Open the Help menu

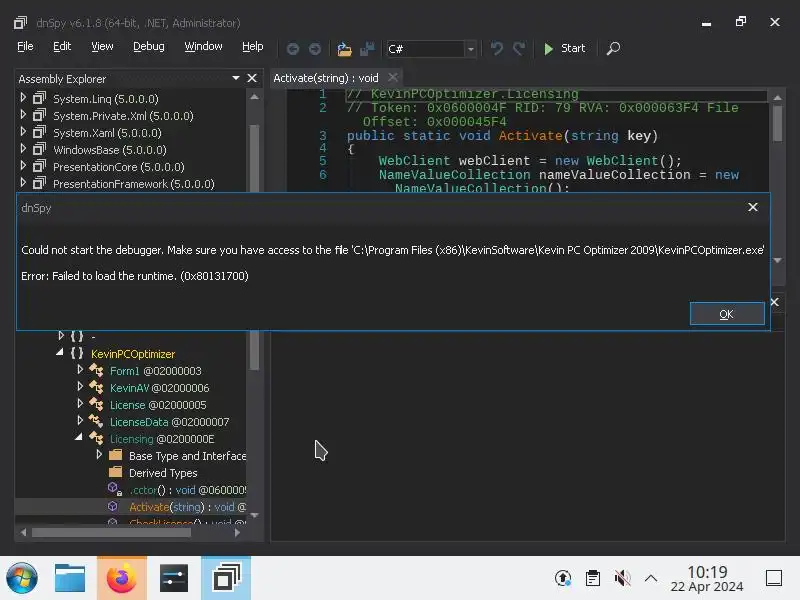253,46
